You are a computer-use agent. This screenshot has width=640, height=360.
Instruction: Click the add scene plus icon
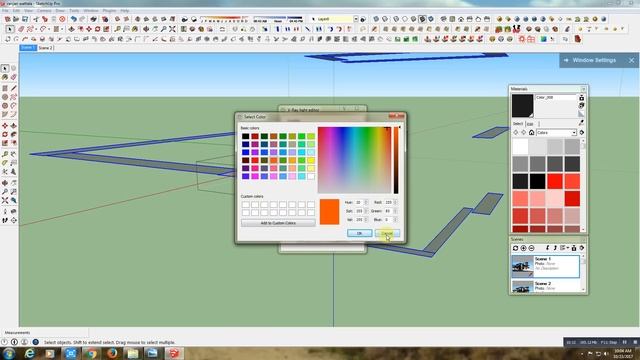(523, 248)
